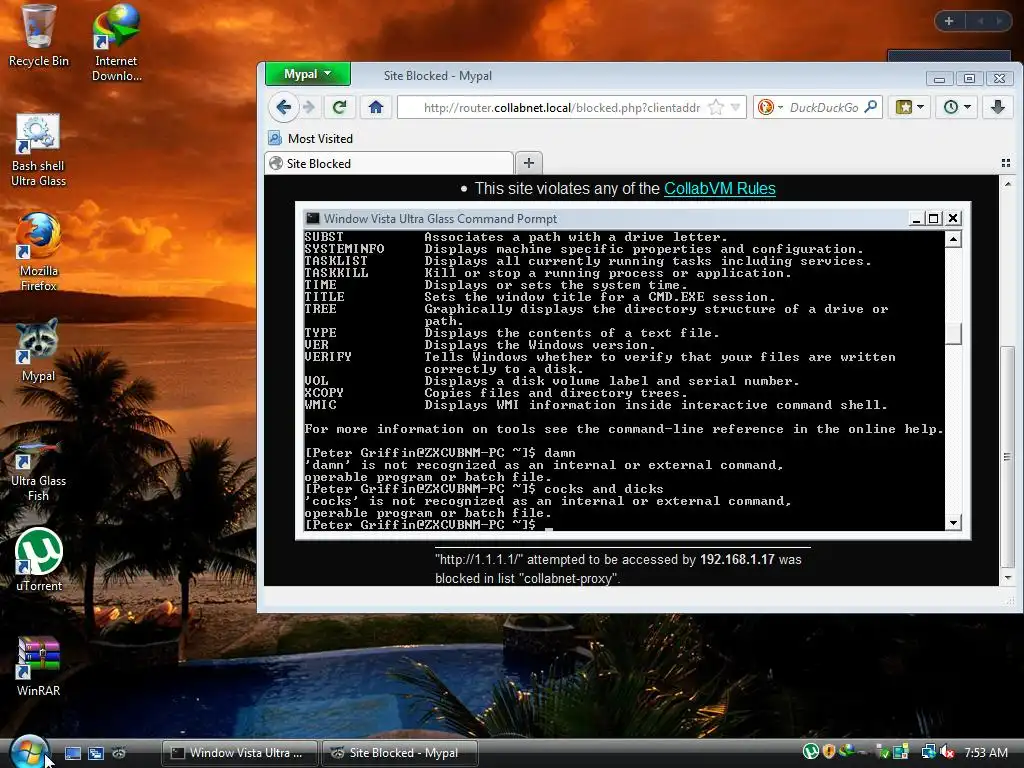1024x768 pixels.
Task: Open Mypal raccoon desktop shortcut
Action: 39,351
